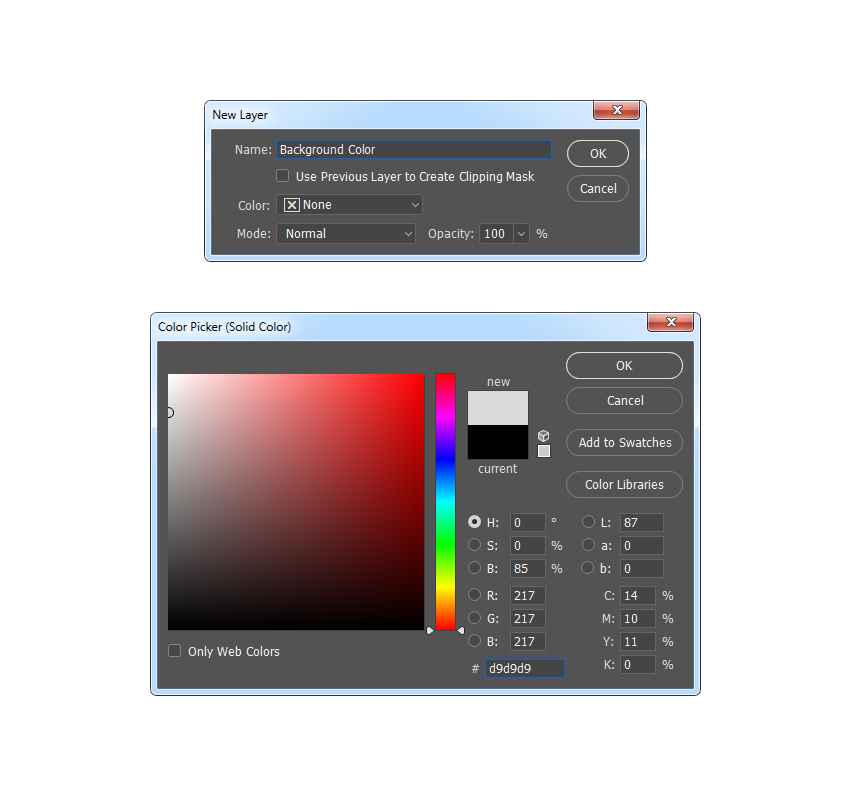Confirm the Color Picker with OK
This screenshot has width=850, height=796.
tap(624, 365)
